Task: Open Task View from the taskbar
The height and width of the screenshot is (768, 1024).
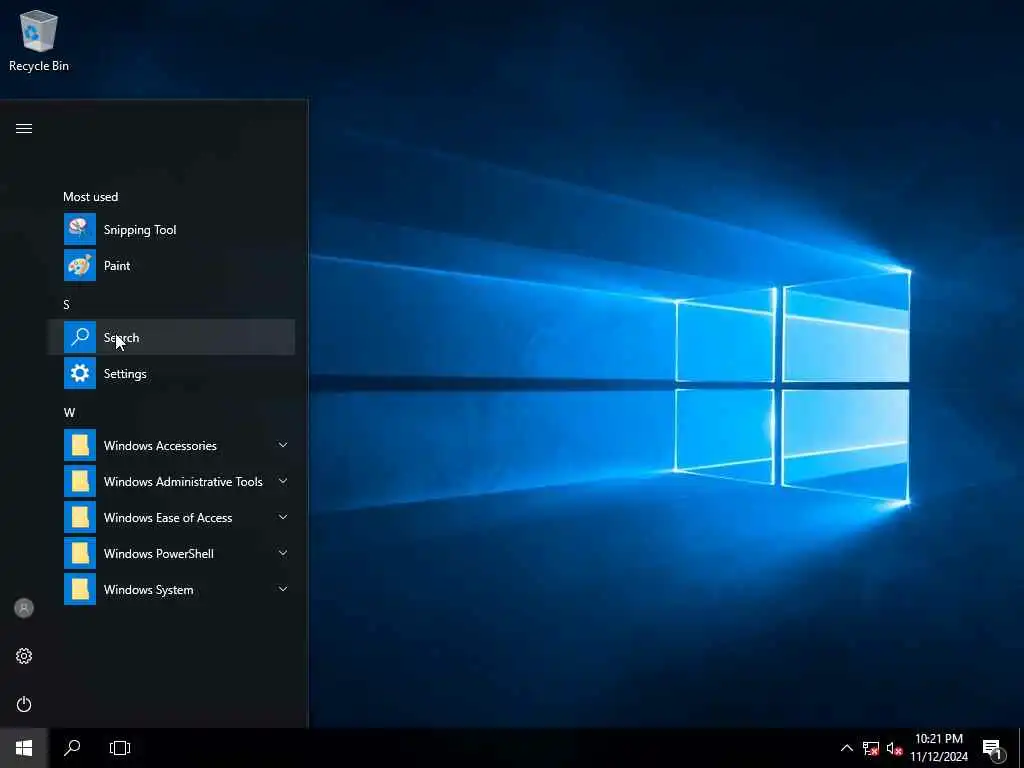Action: coord(120,748)
